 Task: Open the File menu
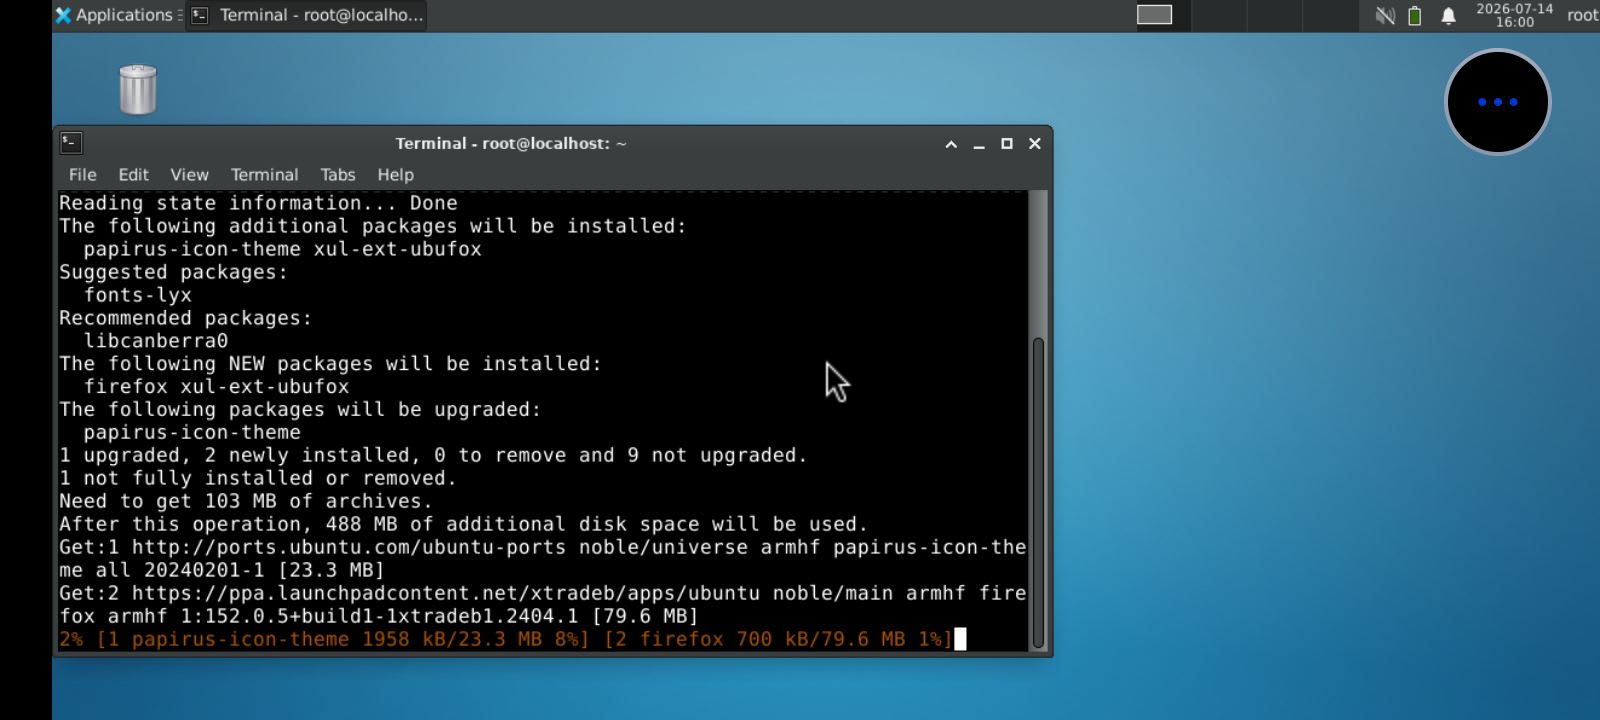click(x=82, y=174)
